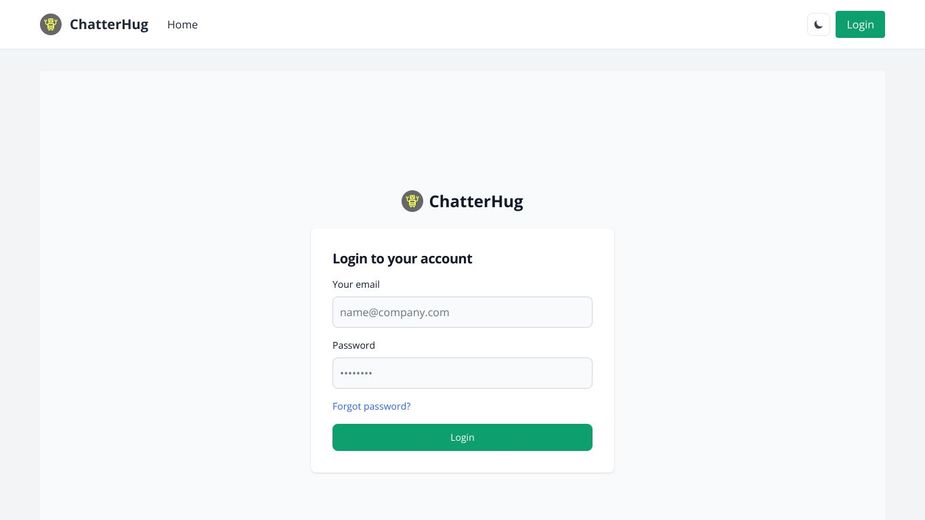925x520 pixels.
Task: Follow the Forgot password? link
Action: click(x=371, y=406)
